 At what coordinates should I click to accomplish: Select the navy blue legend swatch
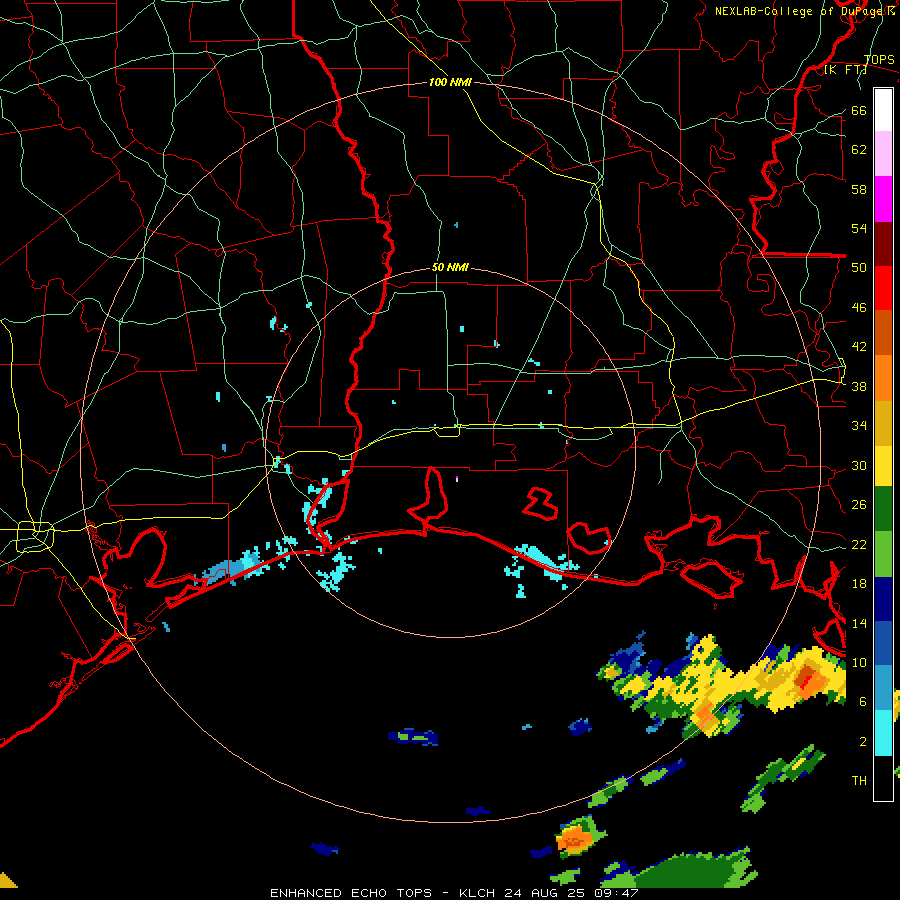(883, 599)
